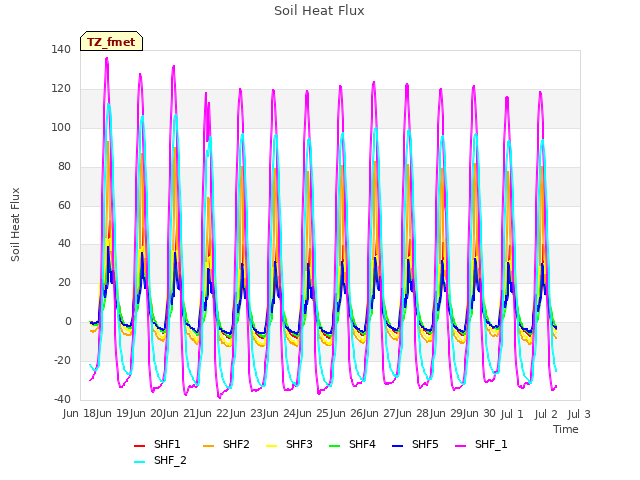Select the SHF5 legend label

[425, 444]
